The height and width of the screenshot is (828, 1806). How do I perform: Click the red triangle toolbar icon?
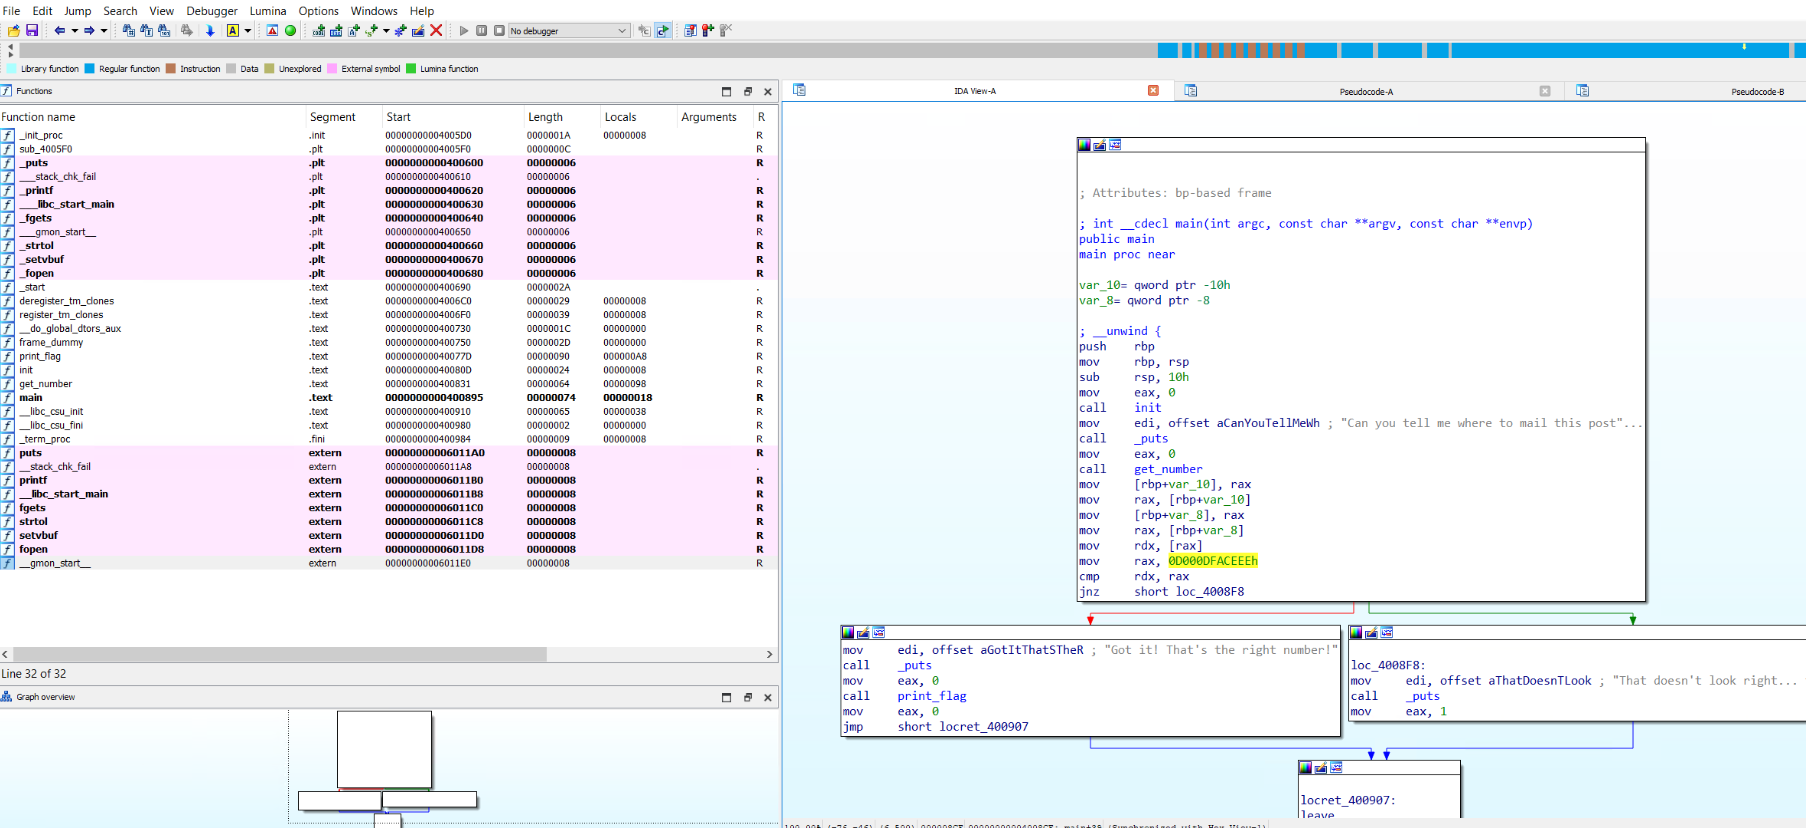272,31
